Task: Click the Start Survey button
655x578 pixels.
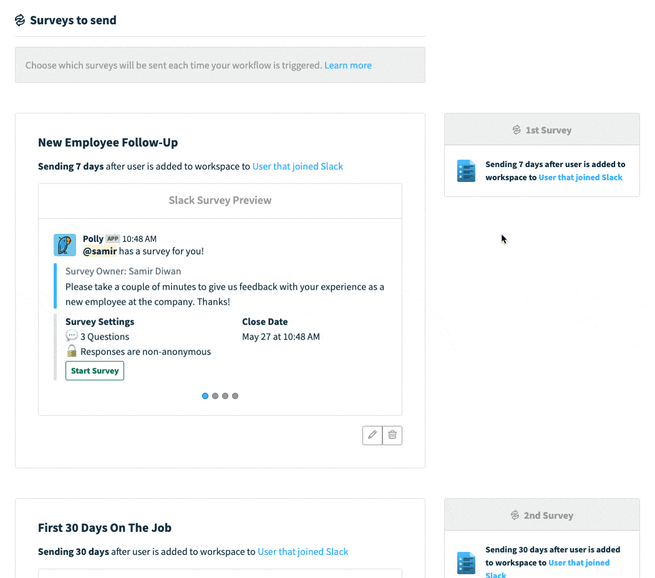Action: point(95,371)
